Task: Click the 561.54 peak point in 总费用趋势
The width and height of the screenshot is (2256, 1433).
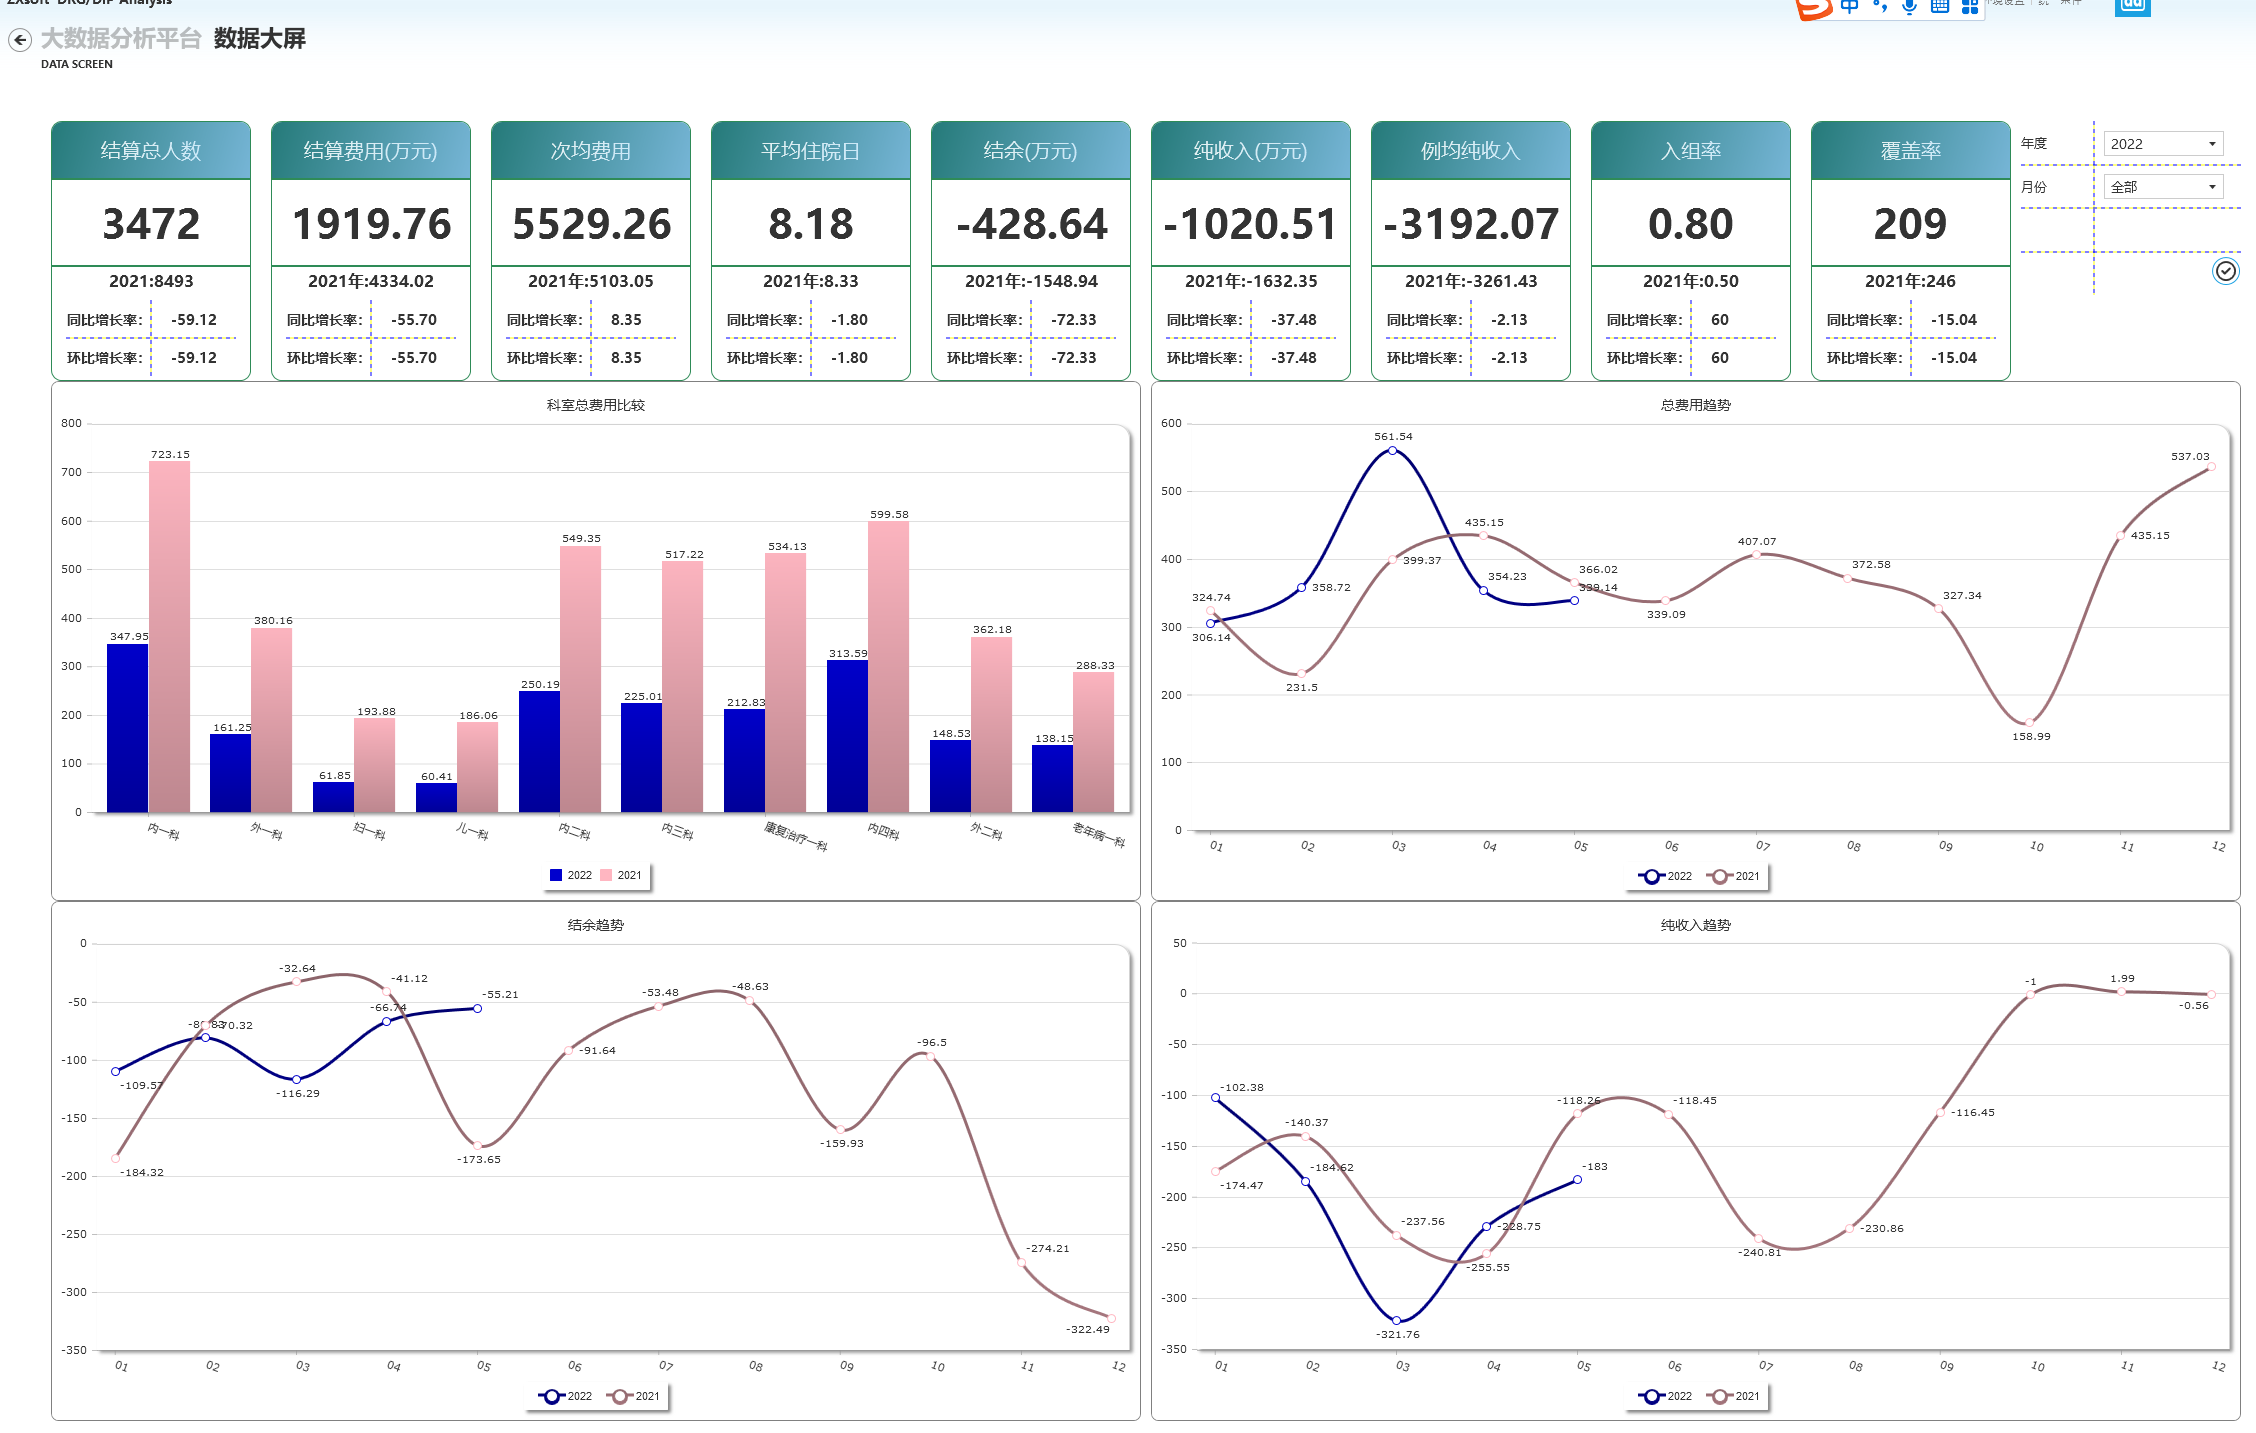Action: 1392,450
